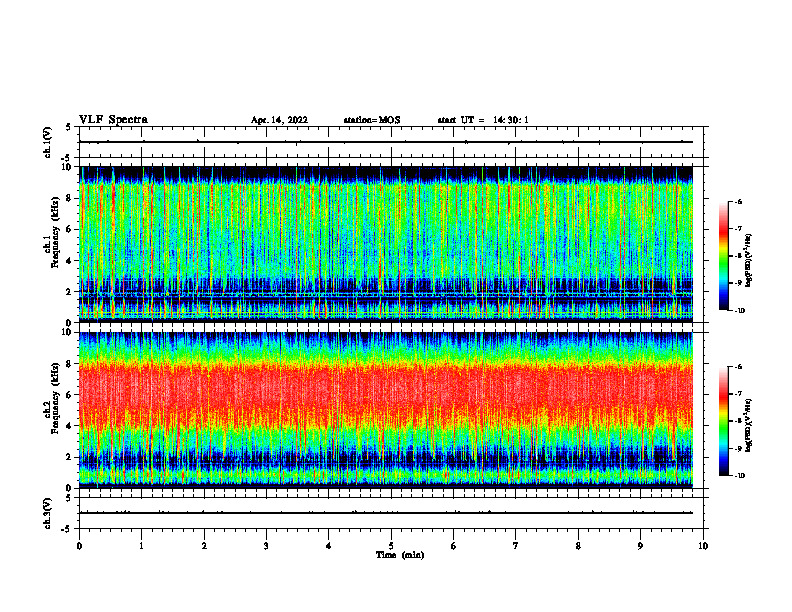Click the "-6" label on ch.1 colorbar

pyautogui.click(x=738, y=201)
